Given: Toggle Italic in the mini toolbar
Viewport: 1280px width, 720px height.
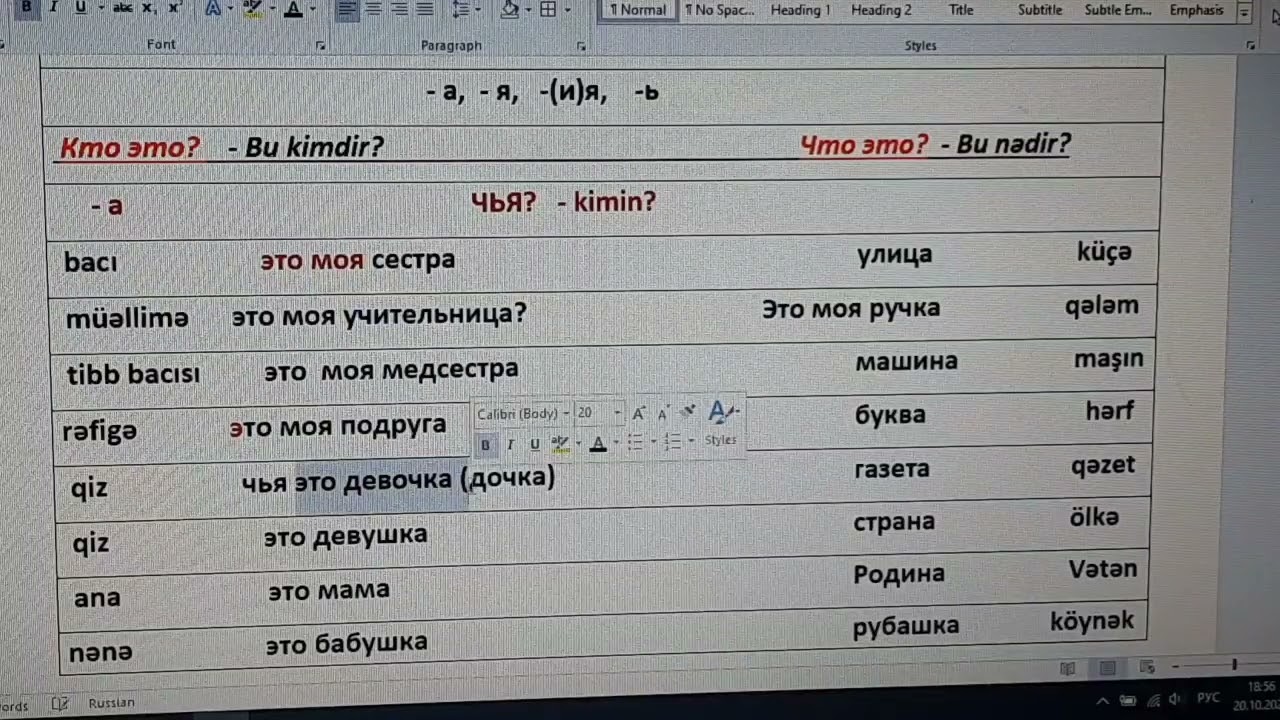Looking at the screenshot, I should click(510, 445).
